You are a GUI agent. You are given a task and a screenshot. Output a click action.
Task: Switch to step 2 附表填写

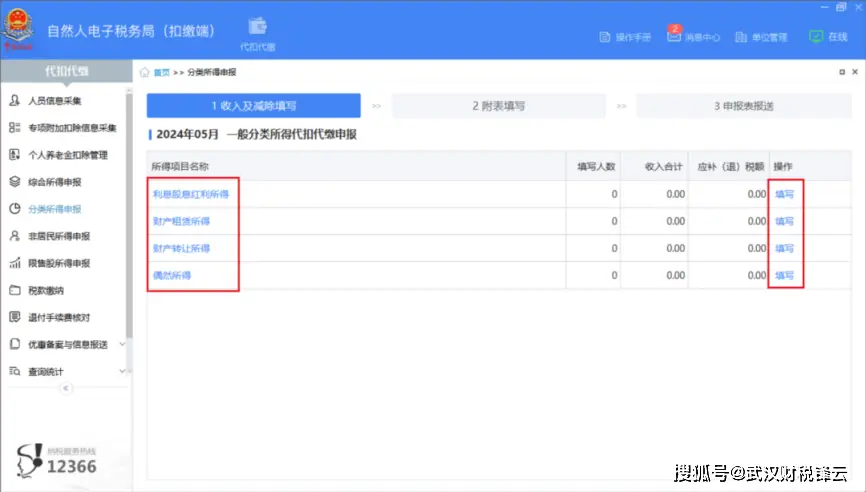498,106
